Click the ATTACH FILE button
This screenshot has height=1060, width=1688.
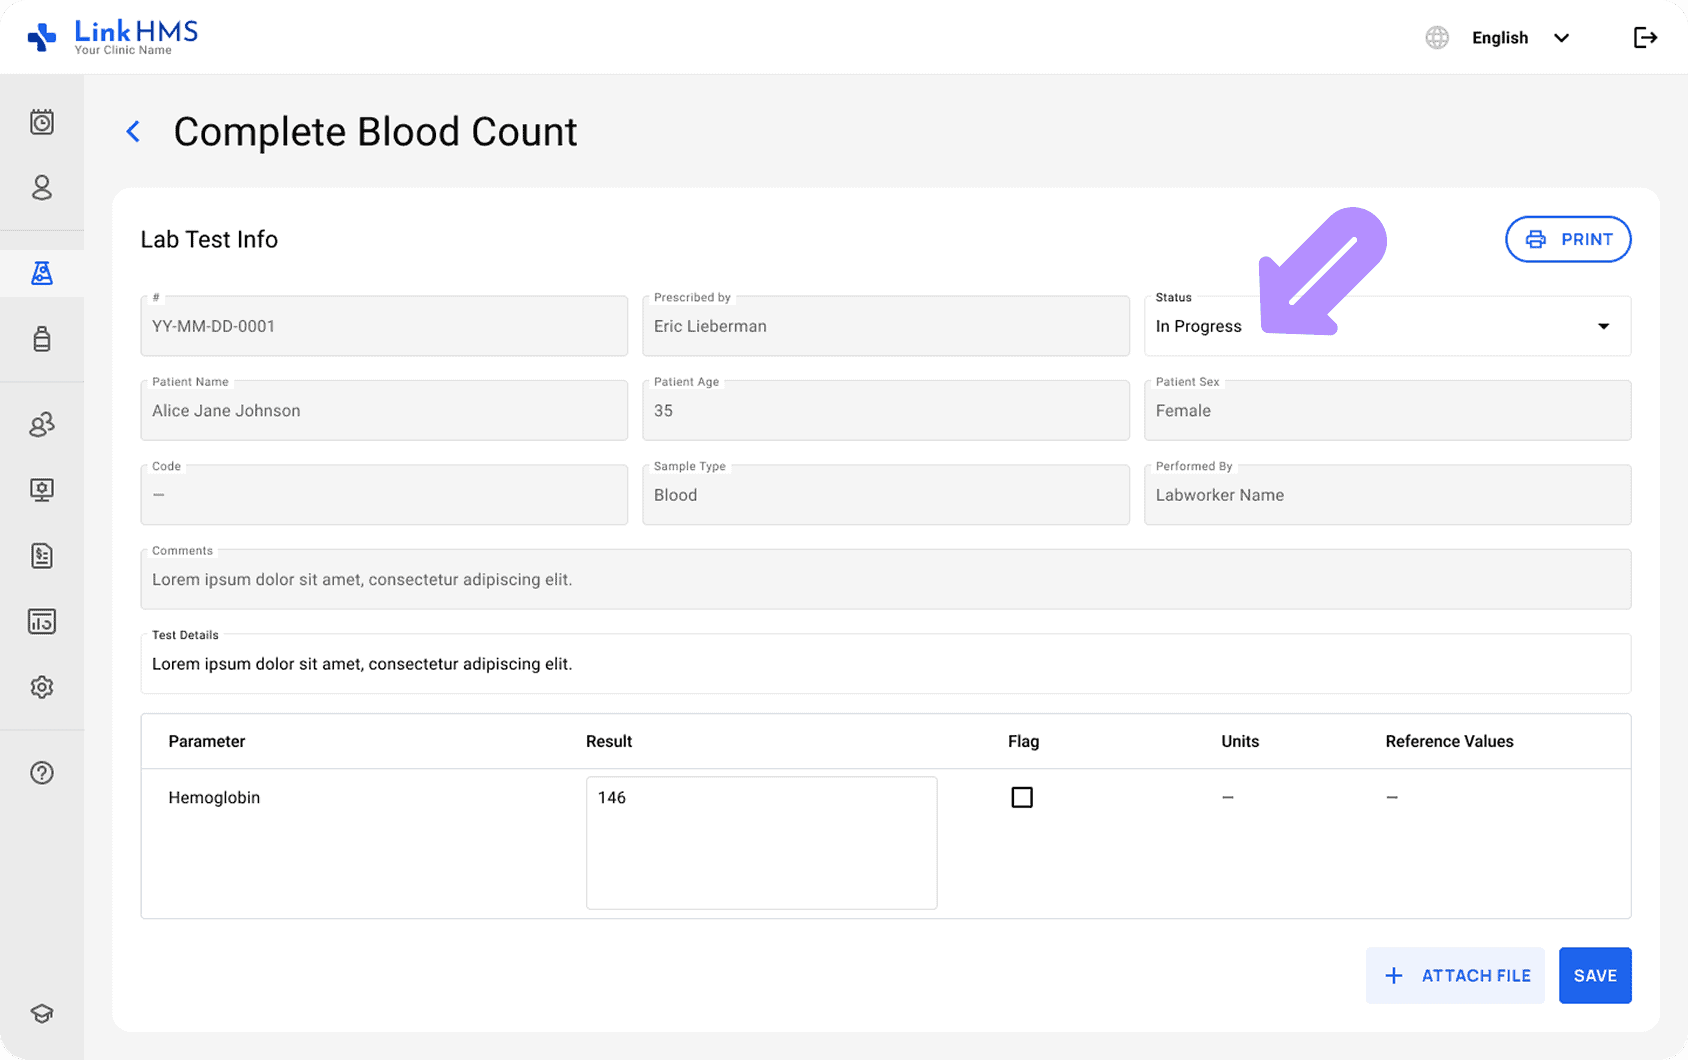(1455, 975)
